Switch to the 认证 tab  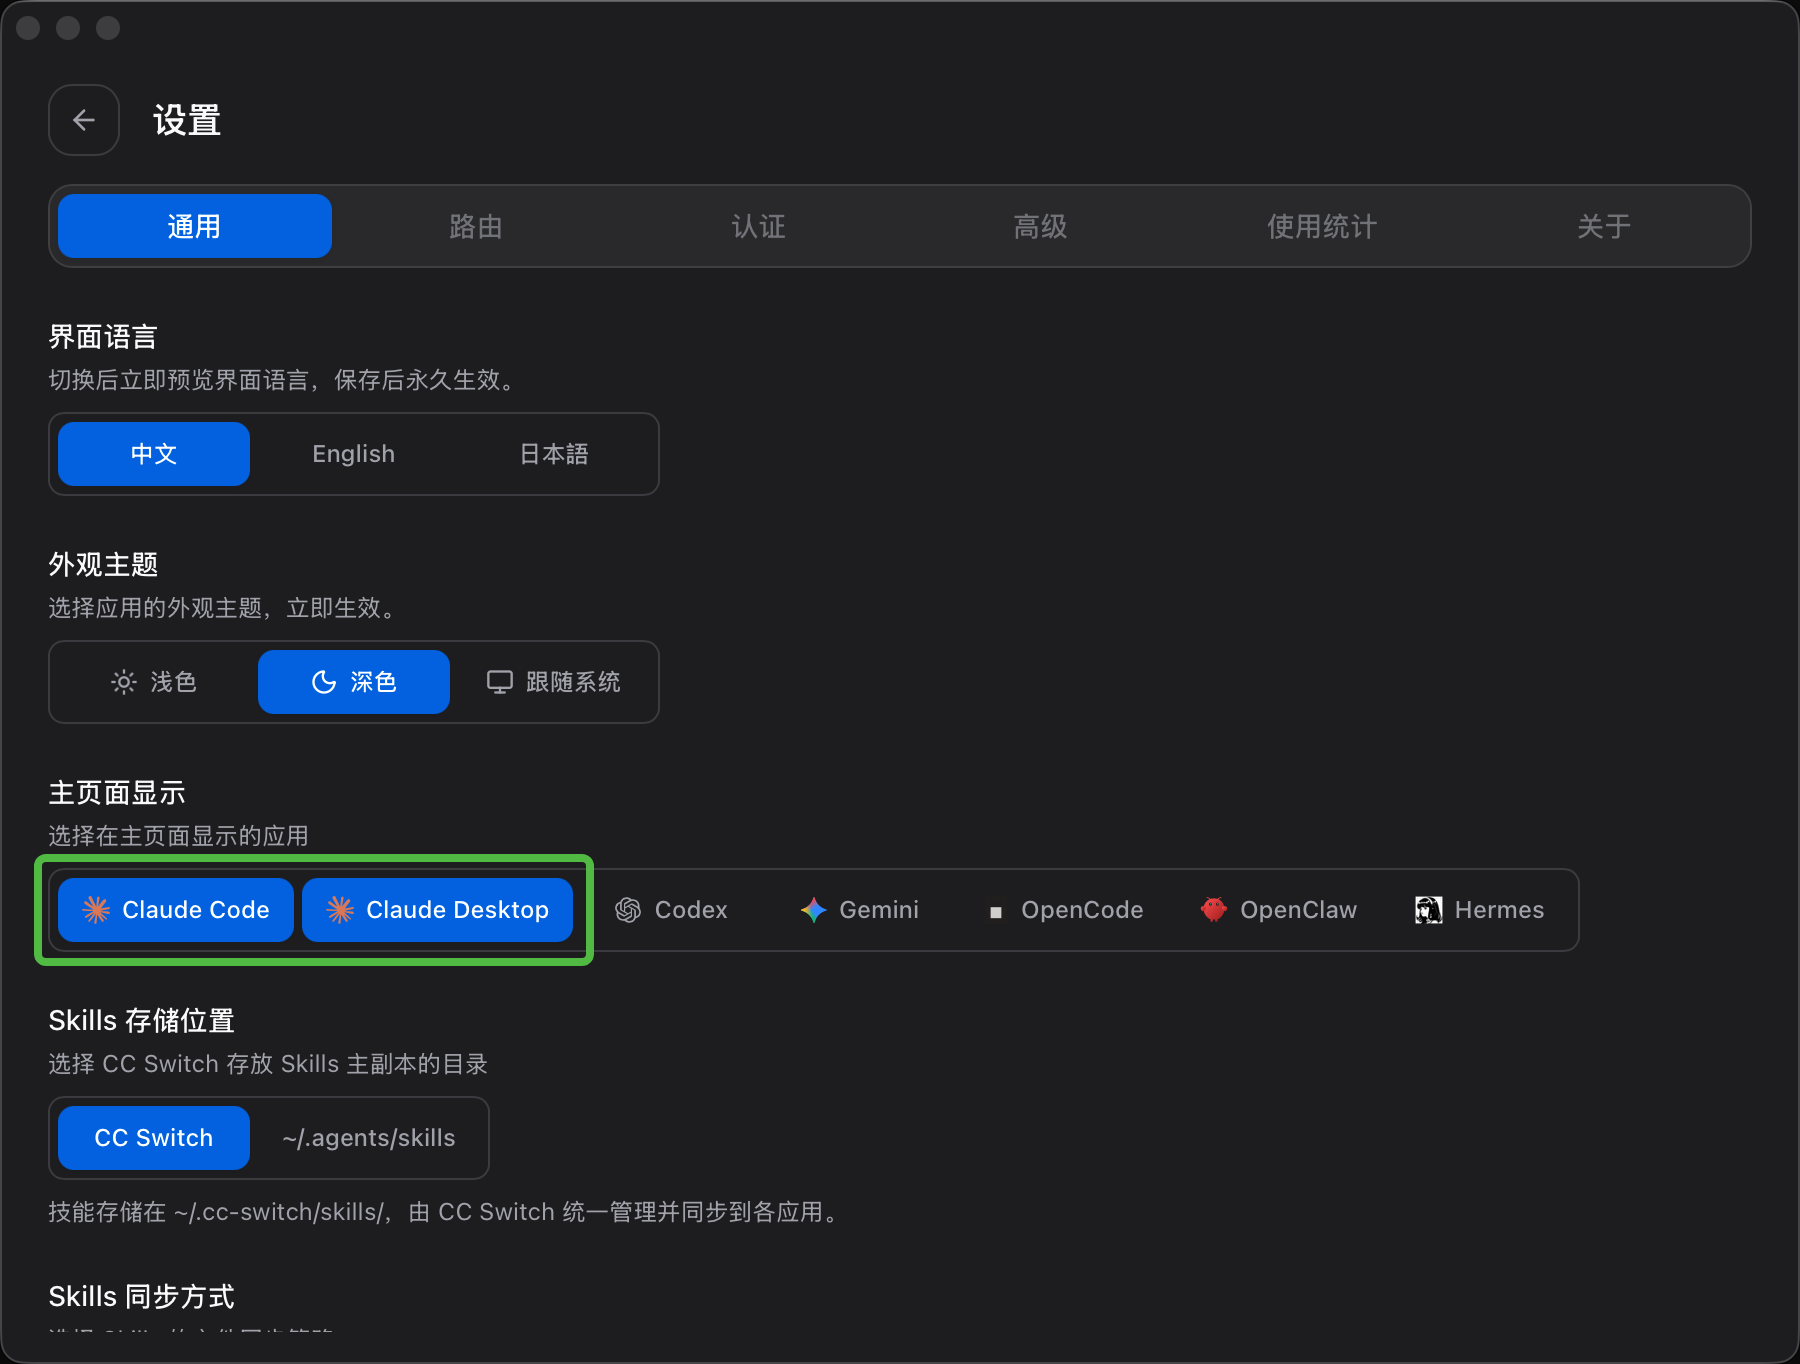point(758,226)
